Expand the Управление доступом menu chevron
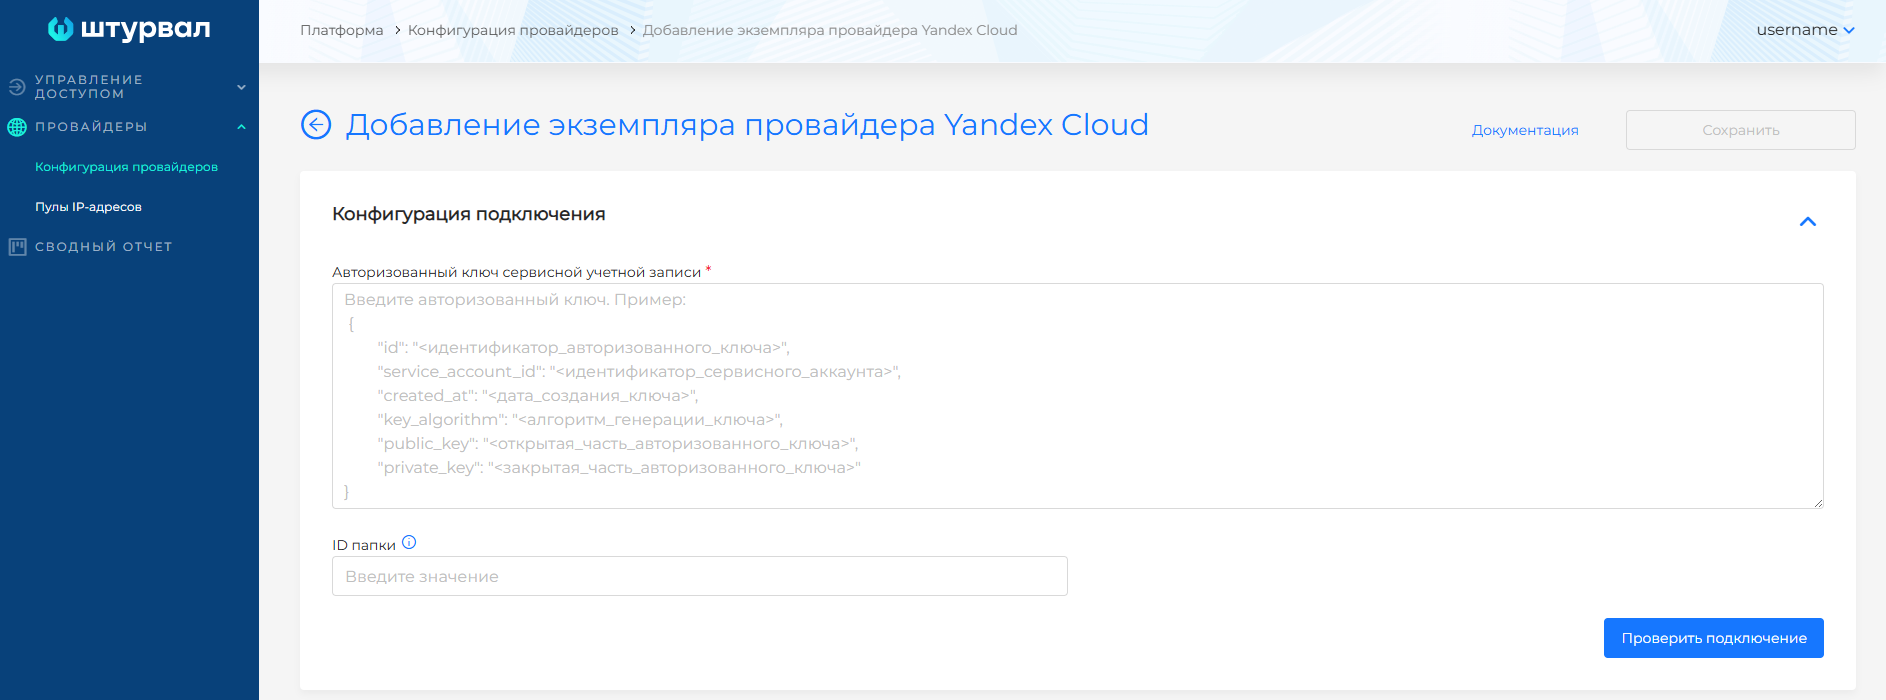This screenshot has height=700, width=1886. [x=241, y=87]
